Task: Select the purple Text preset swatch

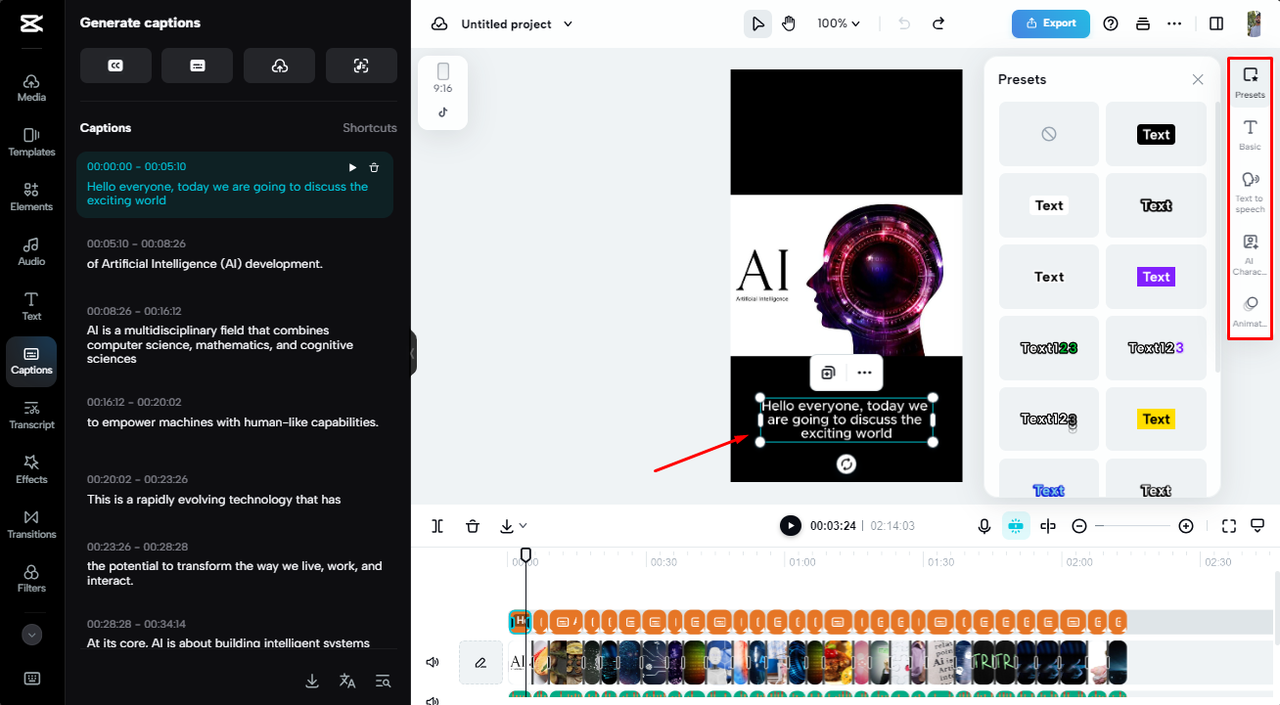Action: point(1156,276)
